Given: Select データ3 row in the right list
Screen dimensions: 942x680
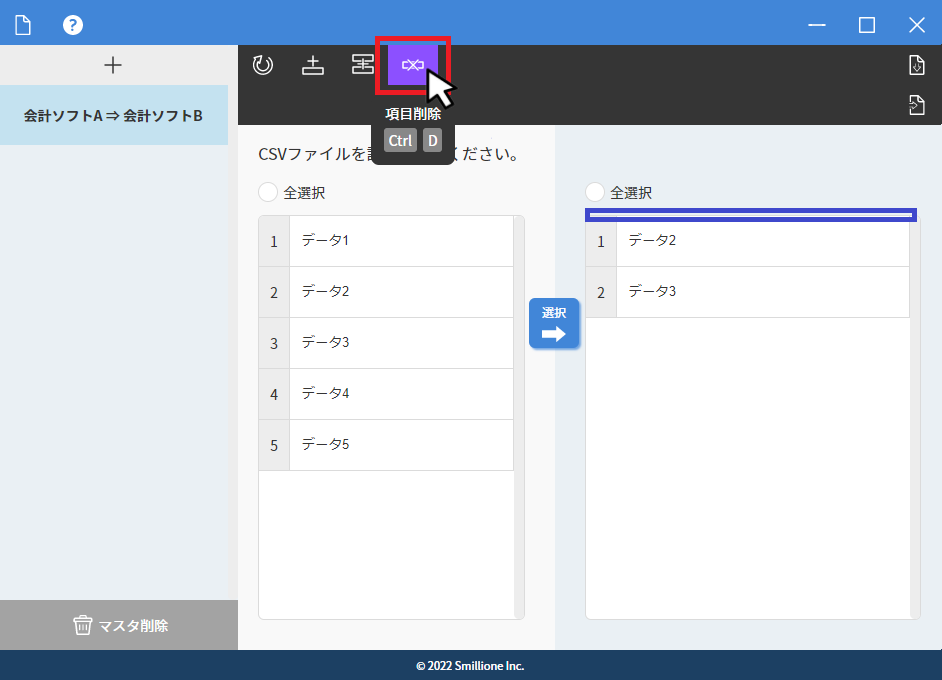Looking at the screenshot, I should click(760, 292).
